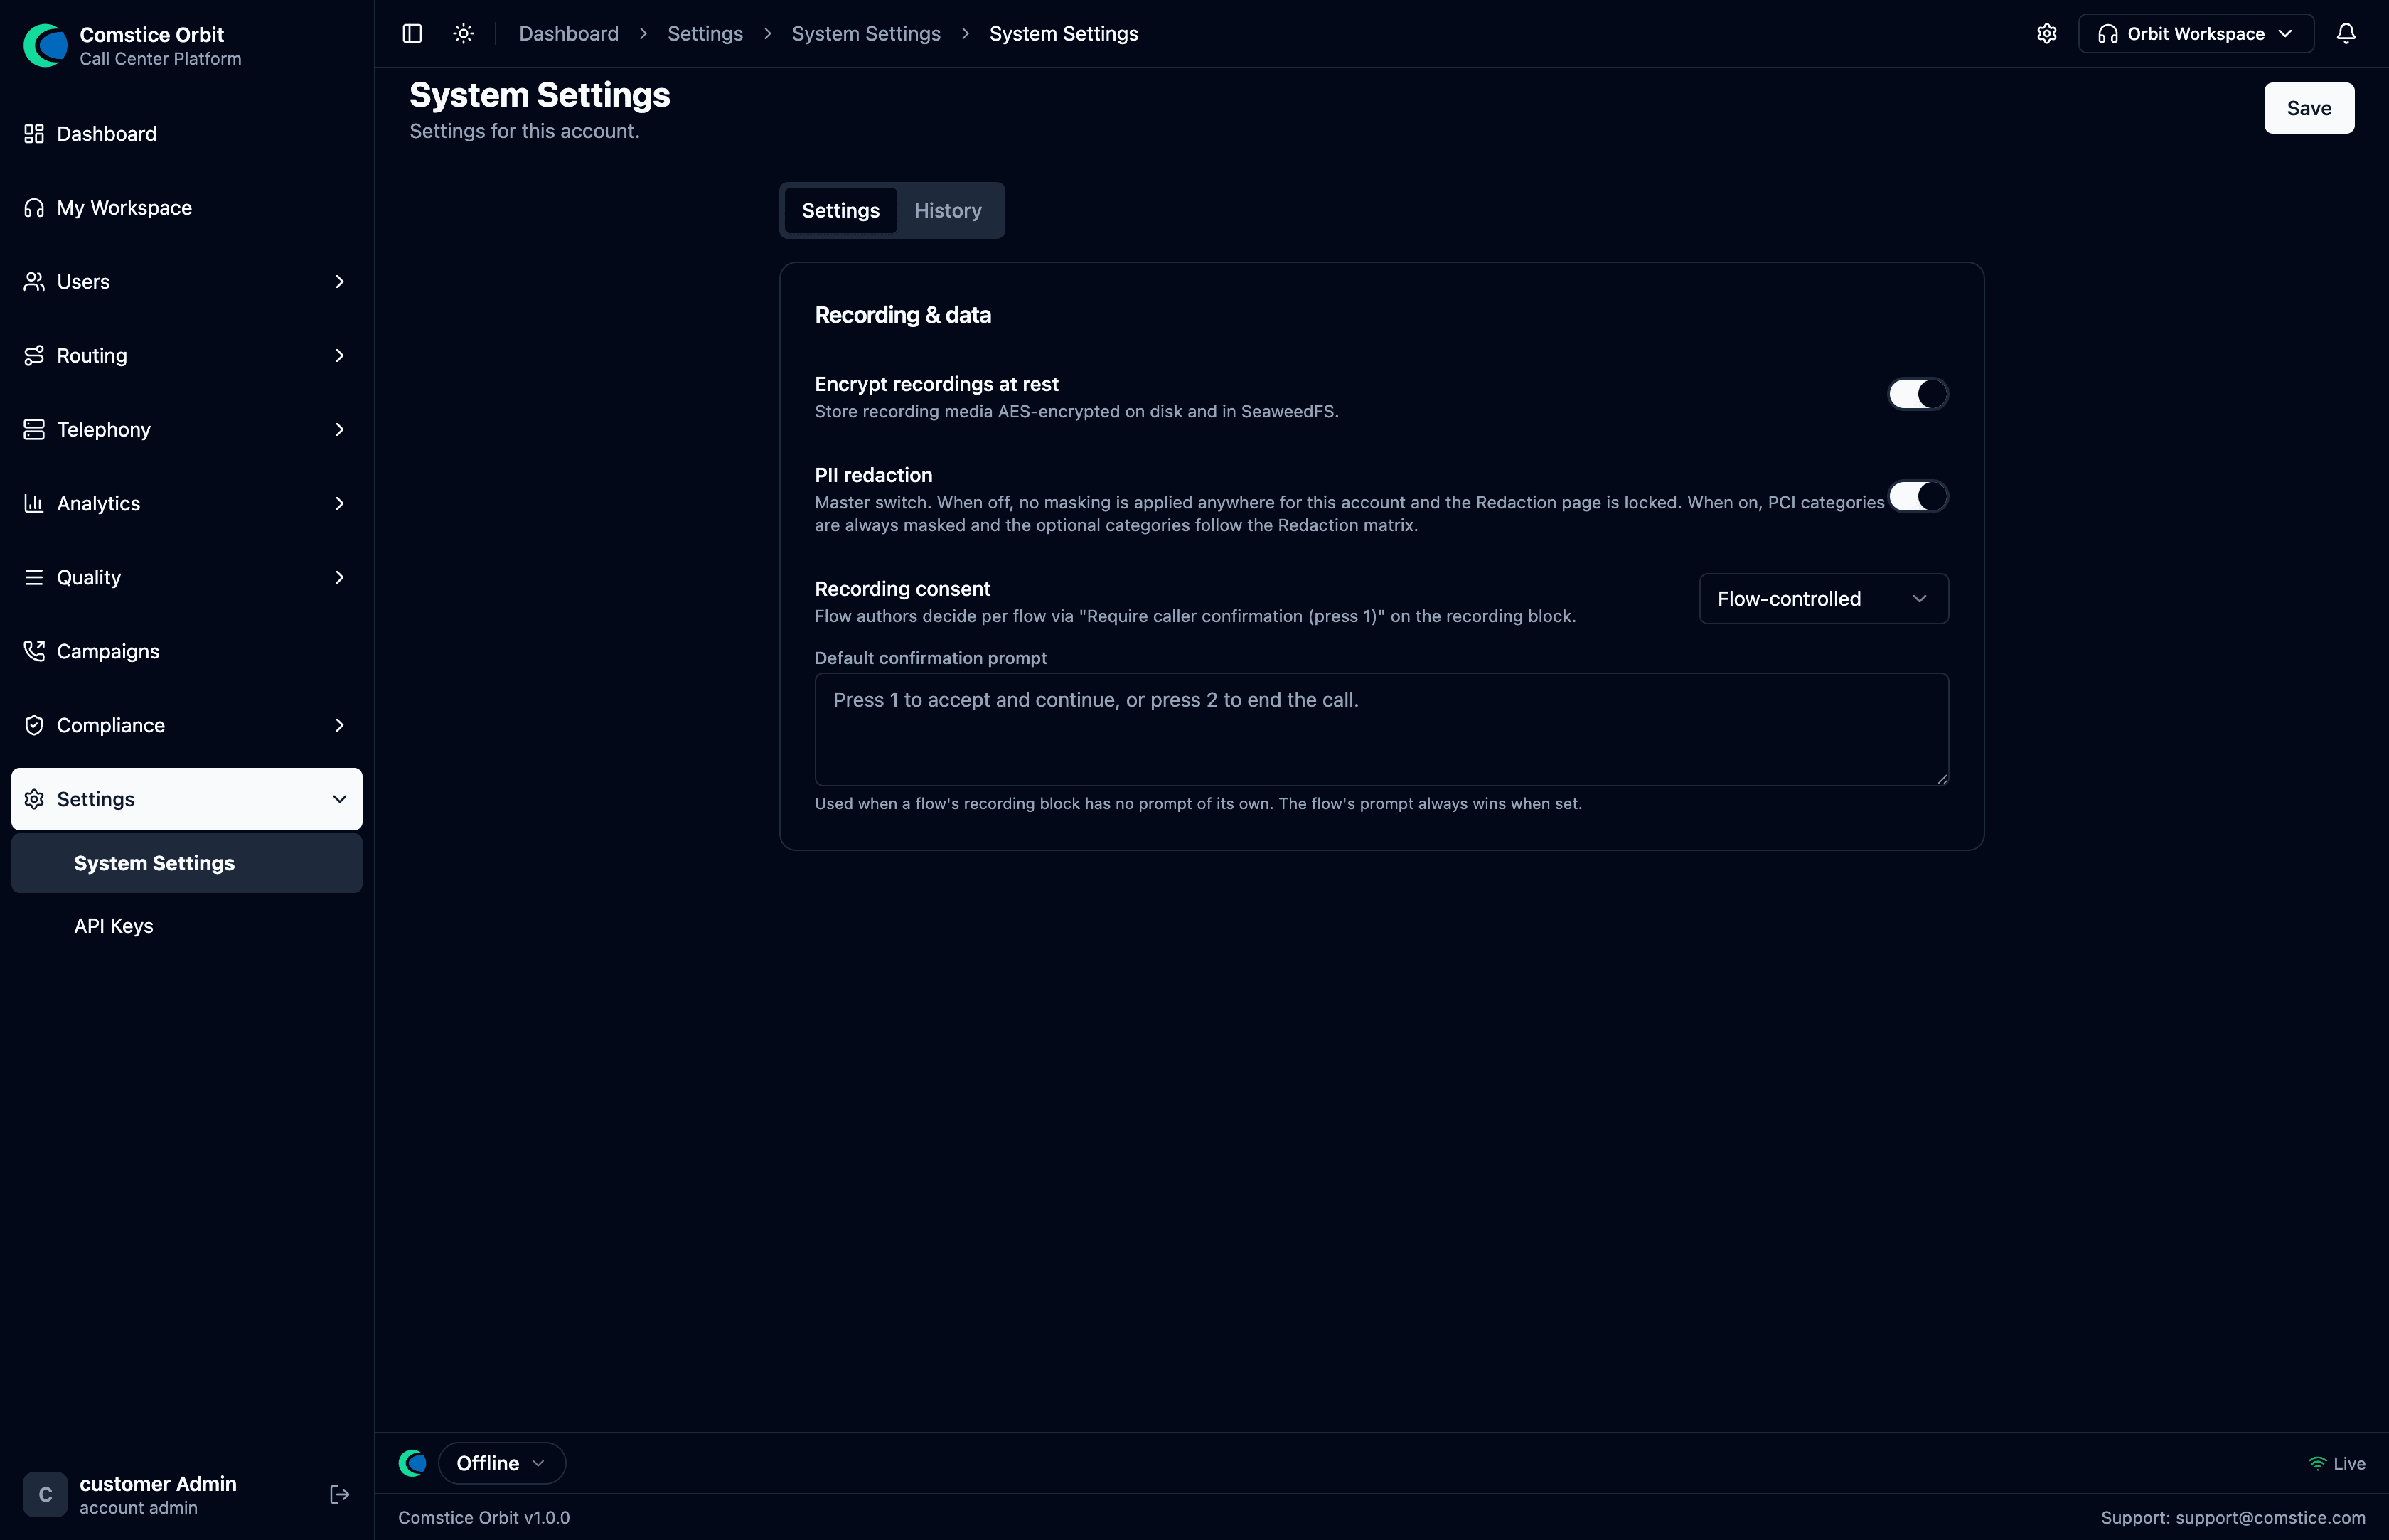Click the My Workspace headset icon
This screenshot has height=1540, width=2389.
(x=34, y=208)
